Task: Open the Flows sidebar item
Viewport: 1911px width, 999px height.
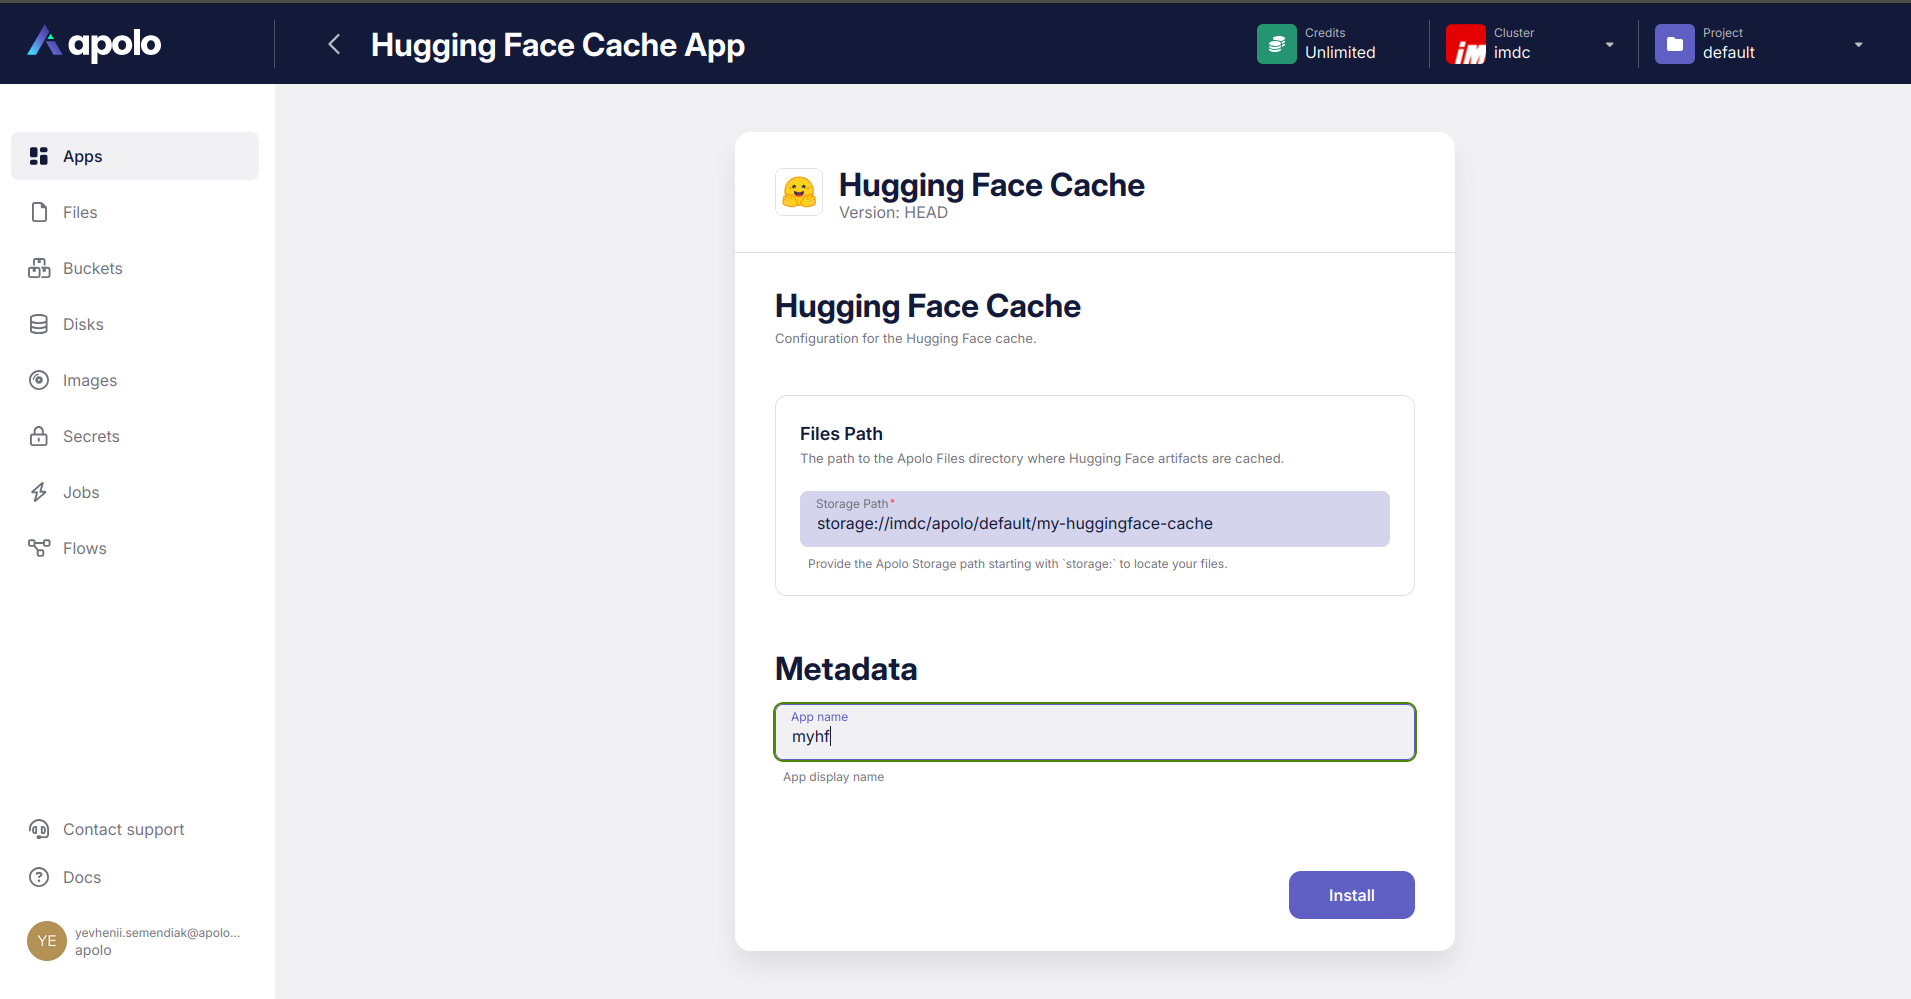Action: (x=84, y=548)
